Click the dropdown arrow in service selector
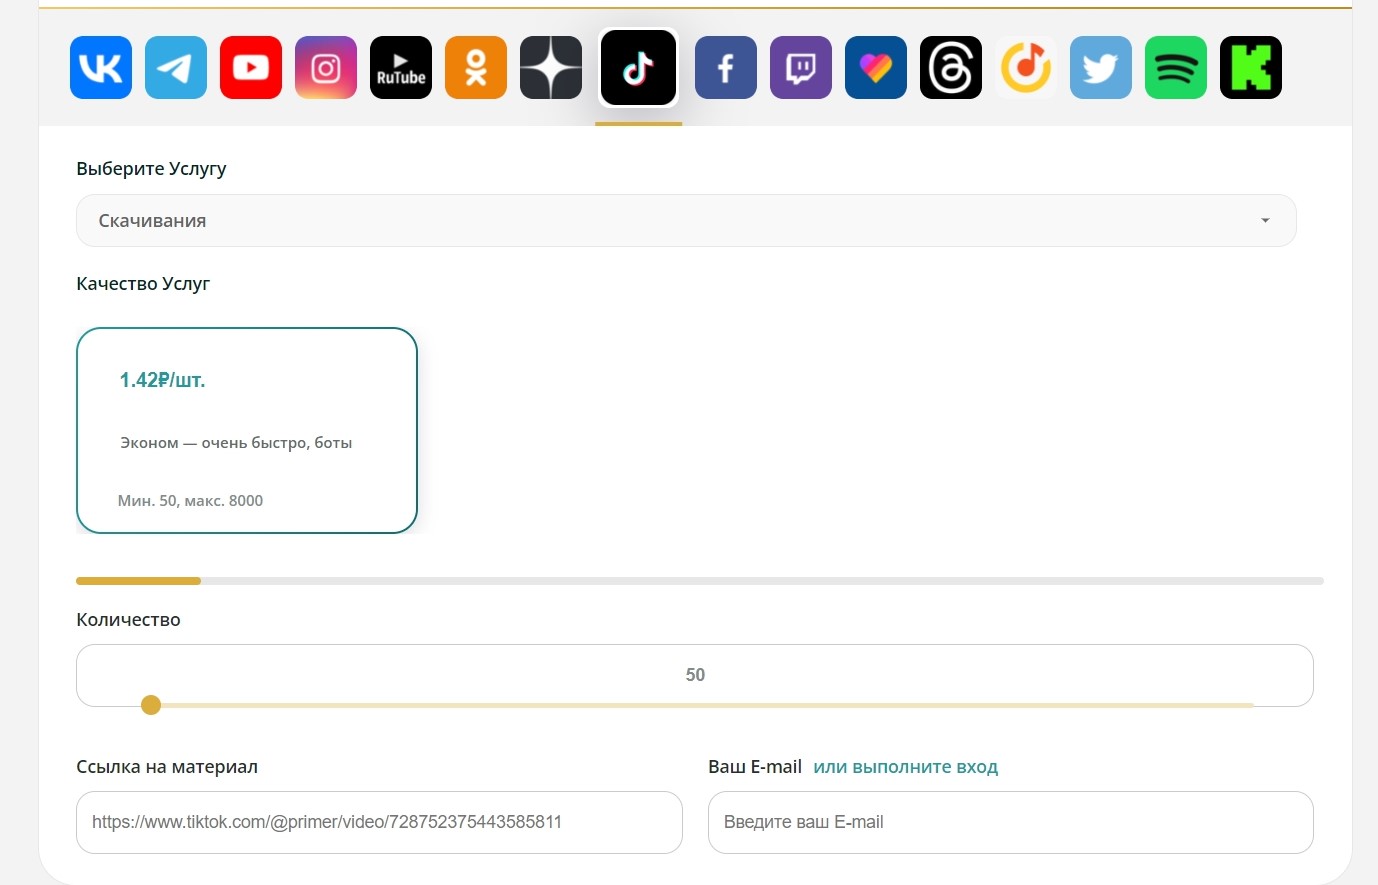The width and height of the screenshot is (1378, 885). (1265, 221)
